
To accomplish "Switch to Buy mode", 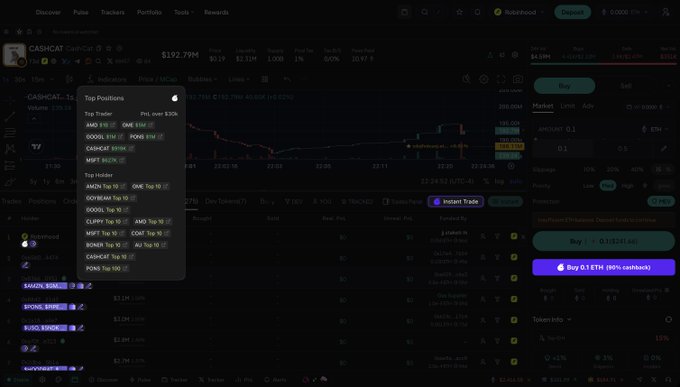I will pos(564,86).
